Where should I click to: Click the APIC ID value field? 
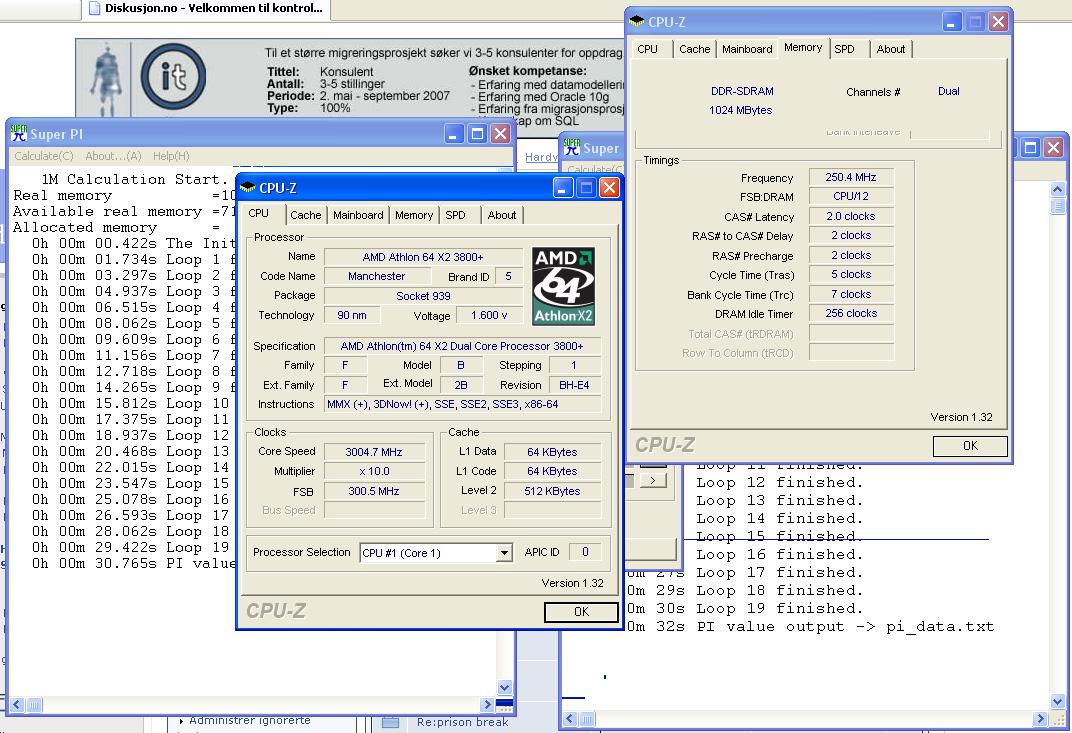(x=585, y=552)
